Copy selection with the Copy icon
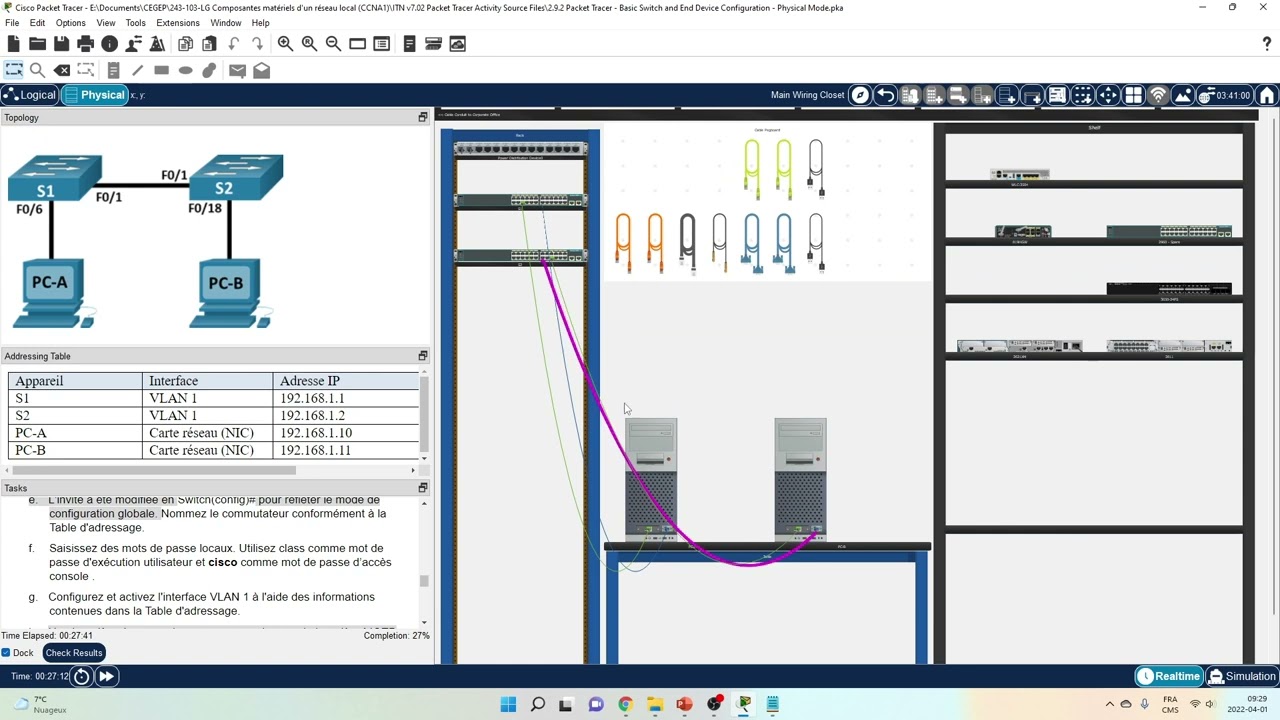Image resolution: width=1280 pixels, height=720 pixels. (185, 44)
